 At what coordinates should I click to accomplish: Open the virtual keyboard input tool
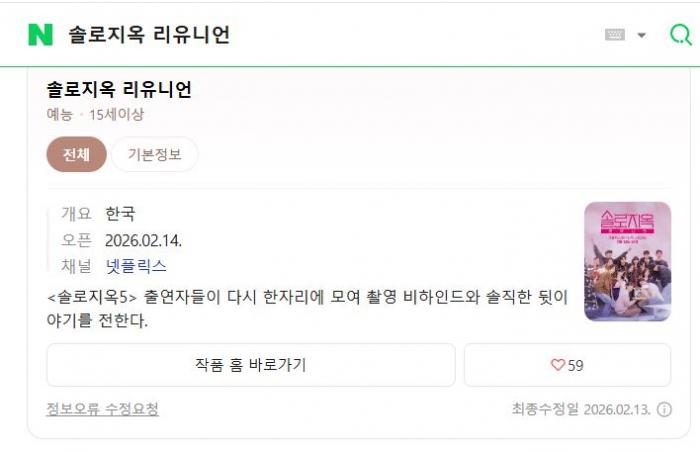coord(614,35)
